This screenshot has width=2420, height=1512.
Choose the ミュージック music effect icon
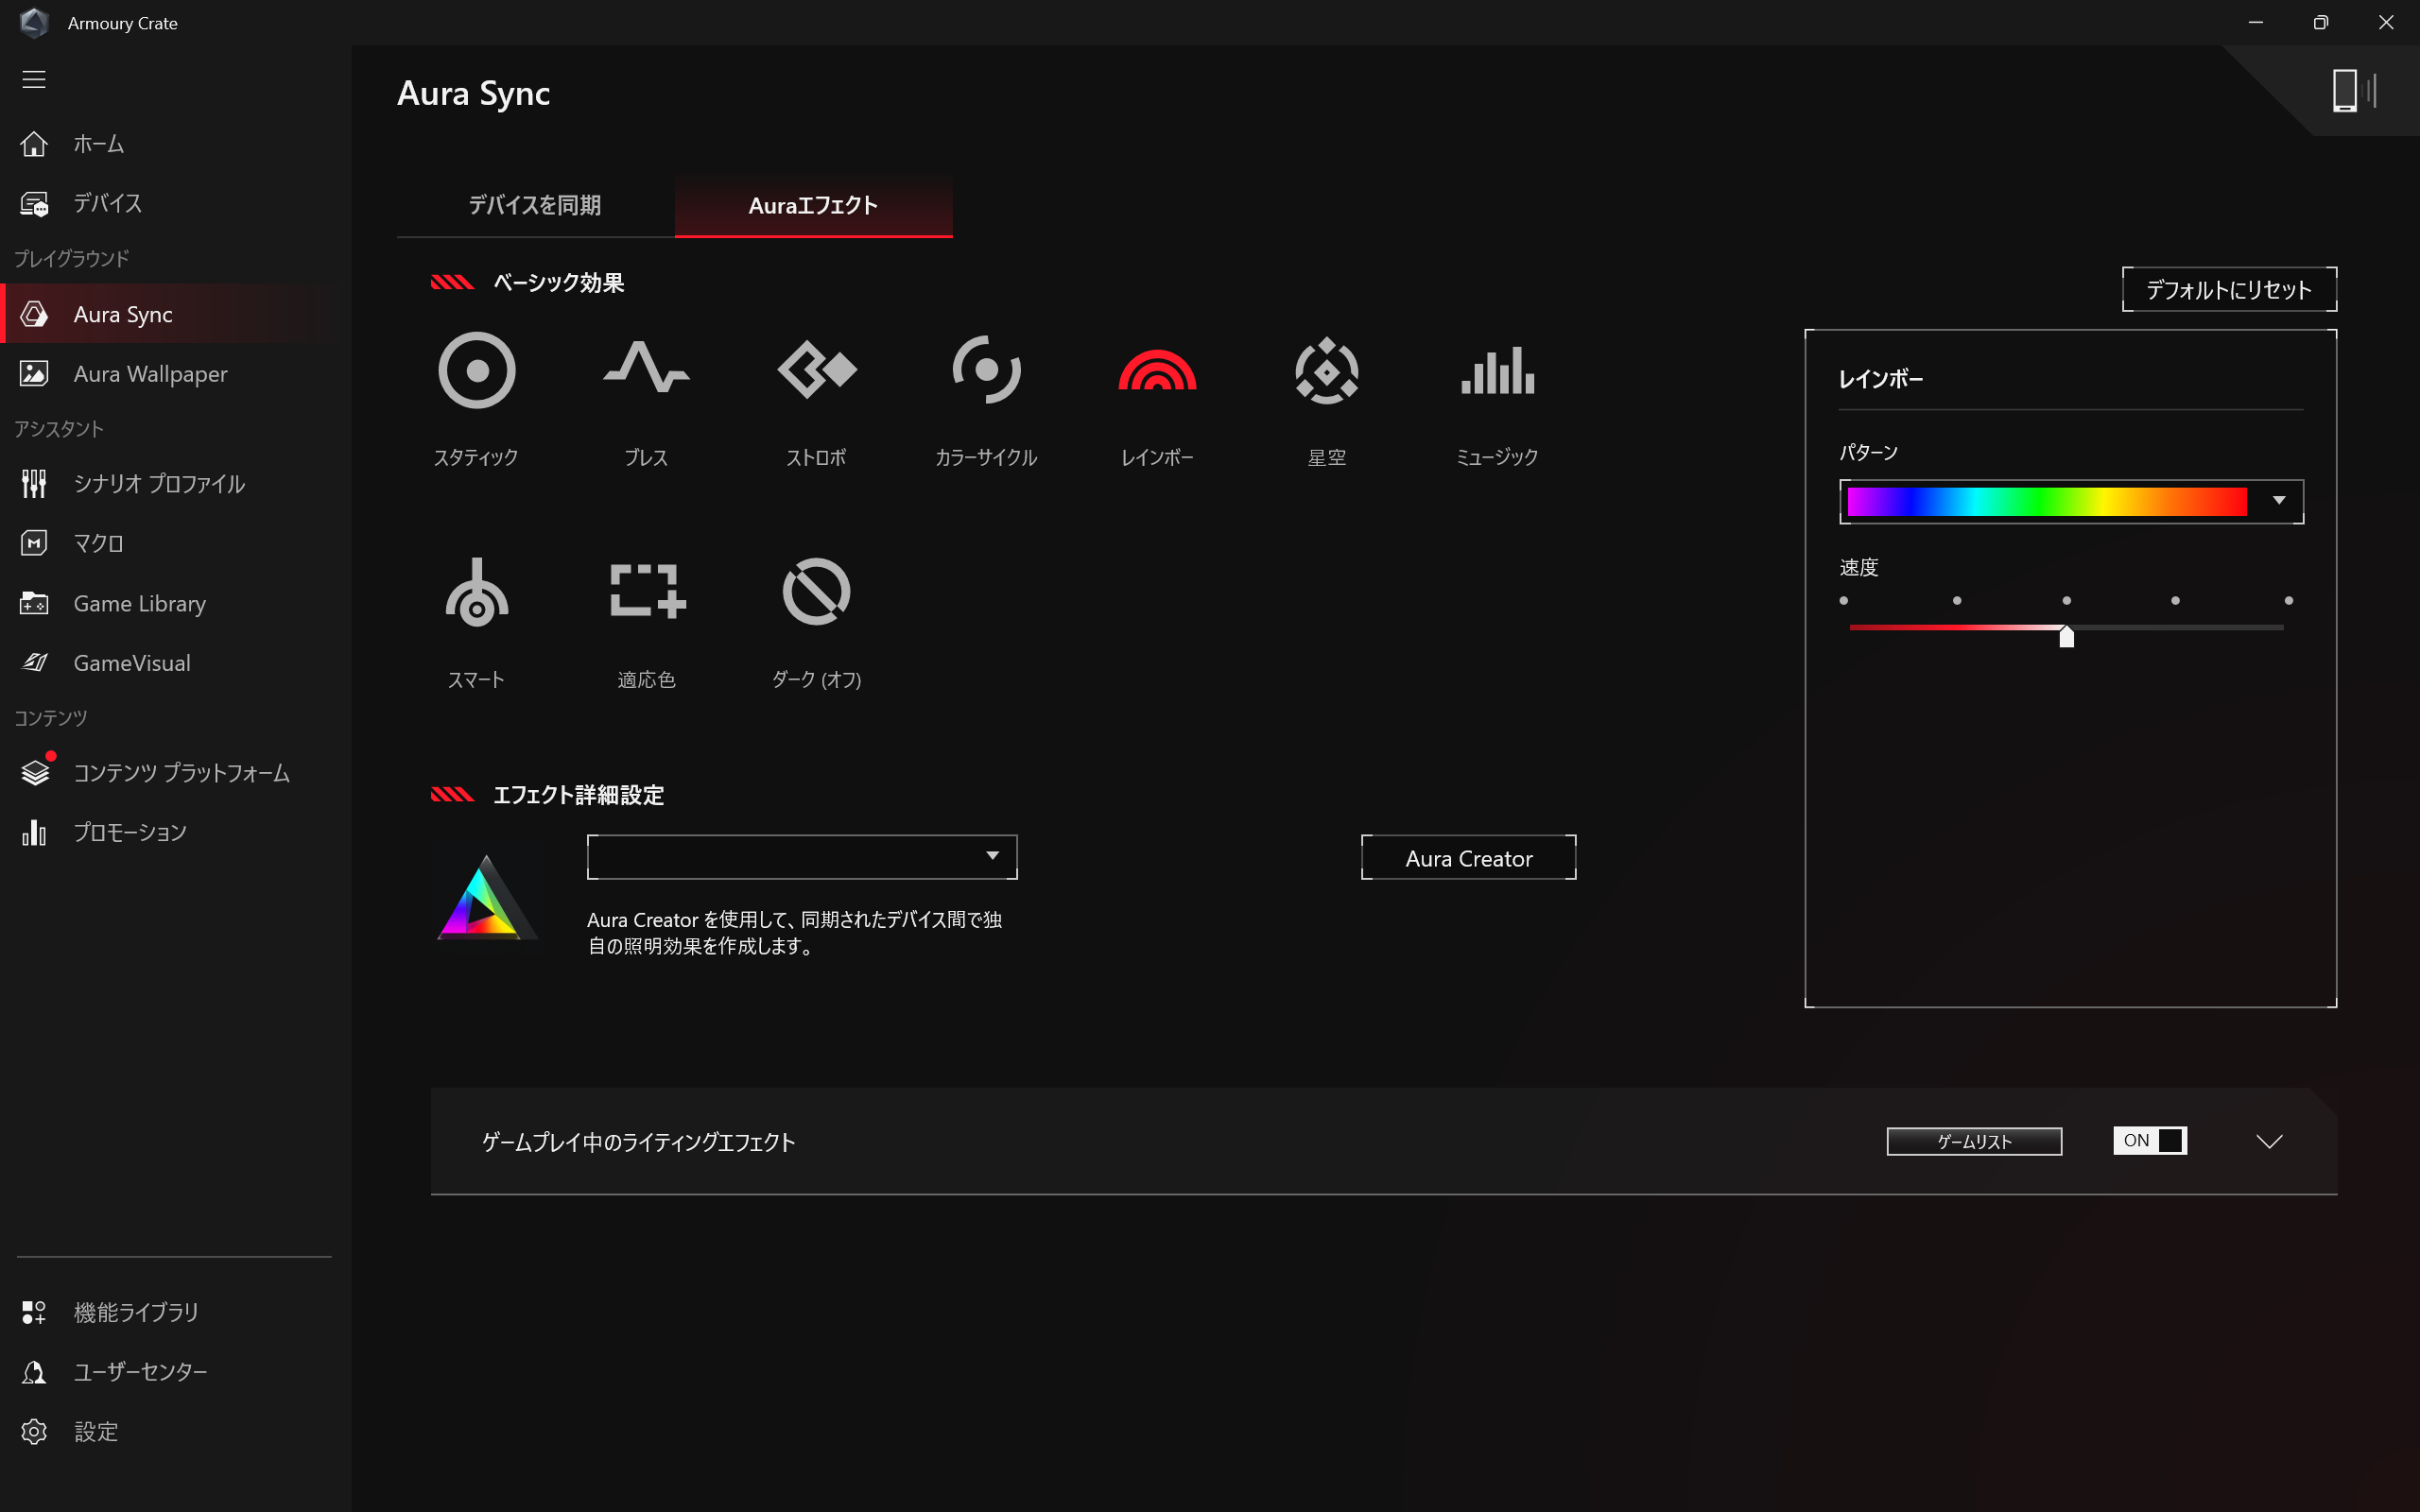pos(1496,371)
